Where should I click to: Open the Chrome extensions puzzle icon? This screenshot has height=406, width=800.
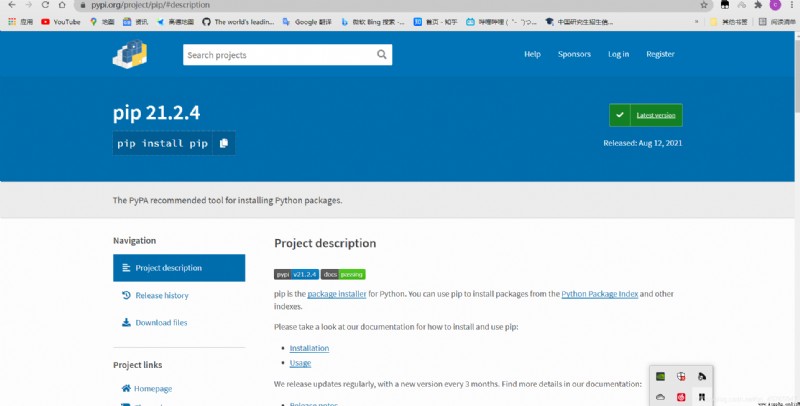[758, 5]
